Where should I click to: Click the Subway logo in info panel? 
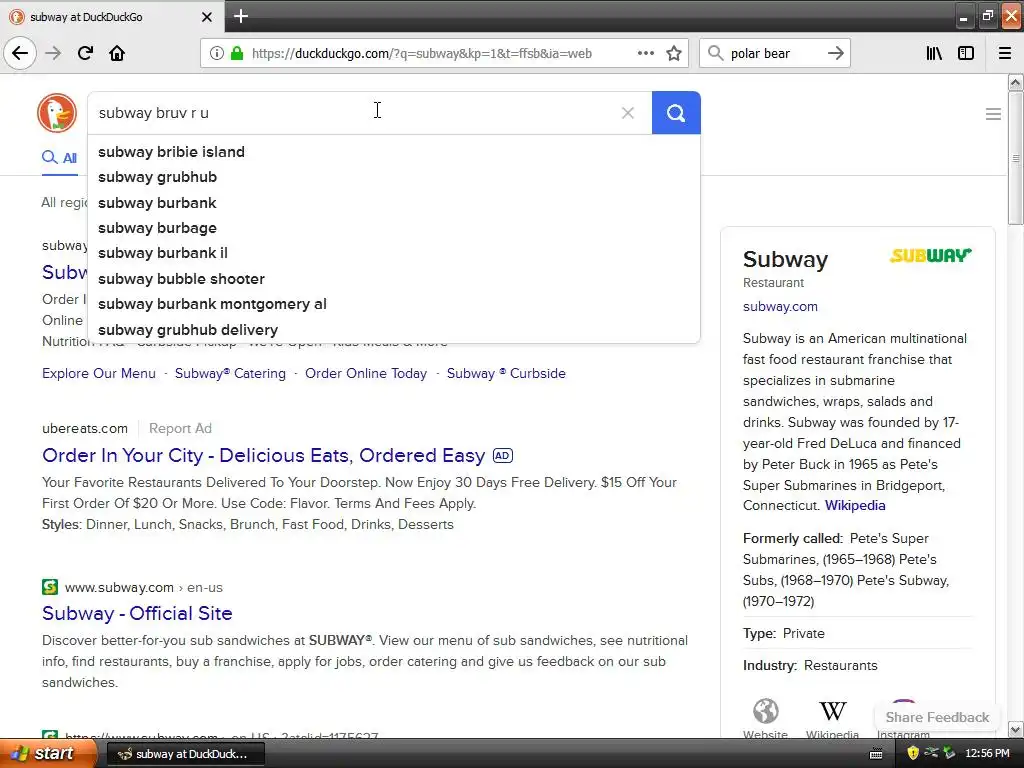931,255
